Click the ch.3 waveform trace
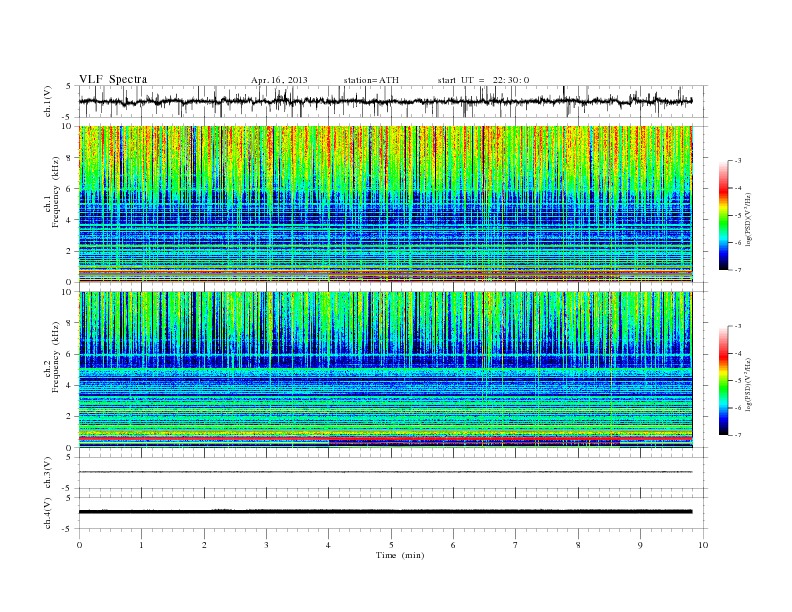The height and width of the screenshot is (612, 792). point(385,472)
